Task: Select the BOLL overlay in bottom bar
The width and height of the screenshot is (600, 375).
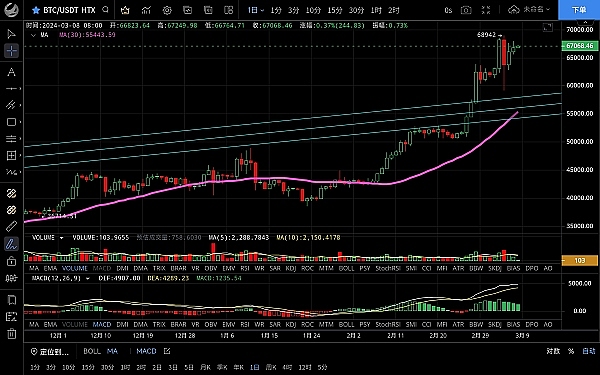Action: [92, 351]
